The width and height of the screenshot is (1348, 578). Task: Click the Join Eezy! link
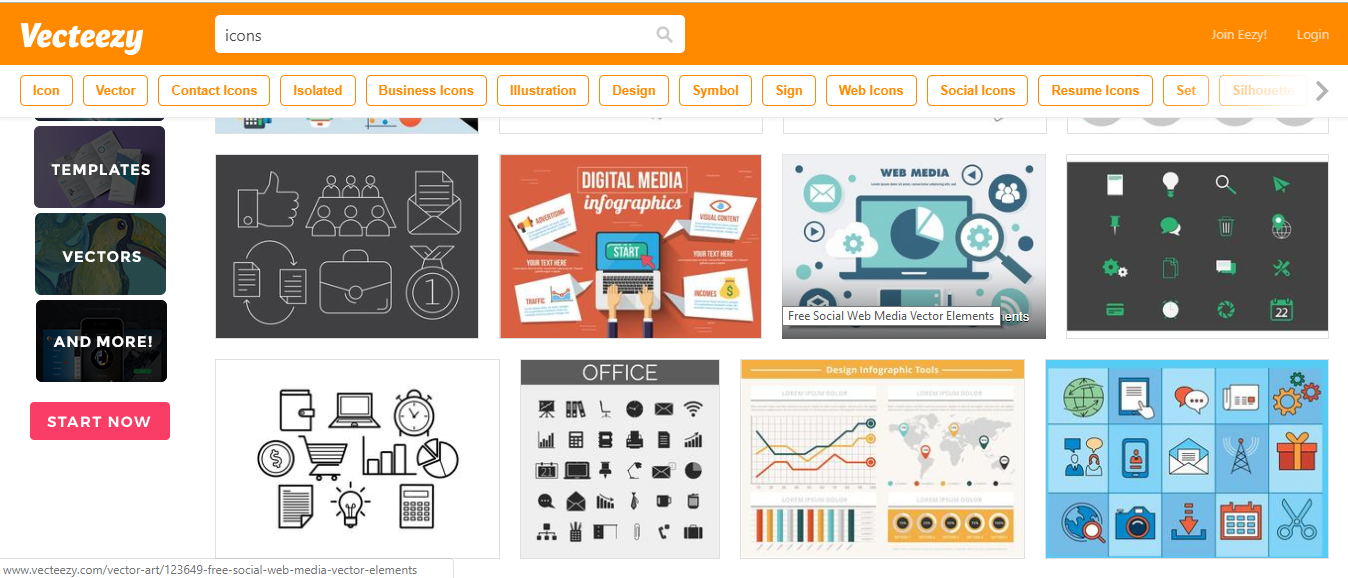pyautogui.click(x=1239, y=35)
